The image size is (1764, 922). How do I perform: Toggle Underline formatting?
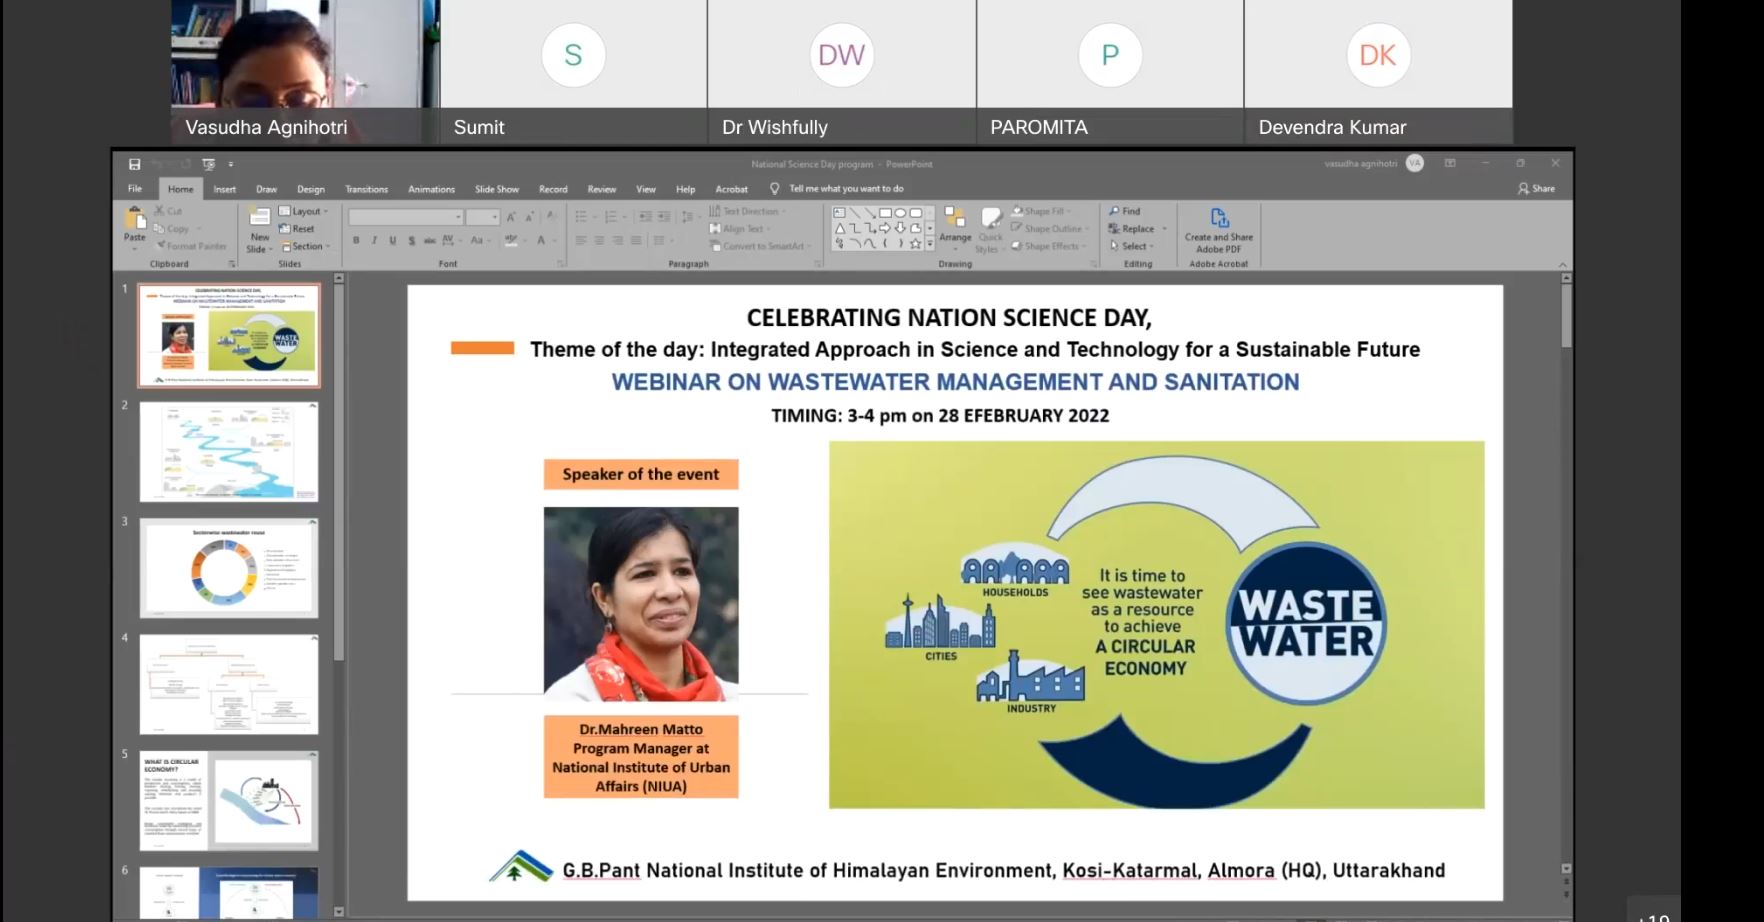coord(392,240)
